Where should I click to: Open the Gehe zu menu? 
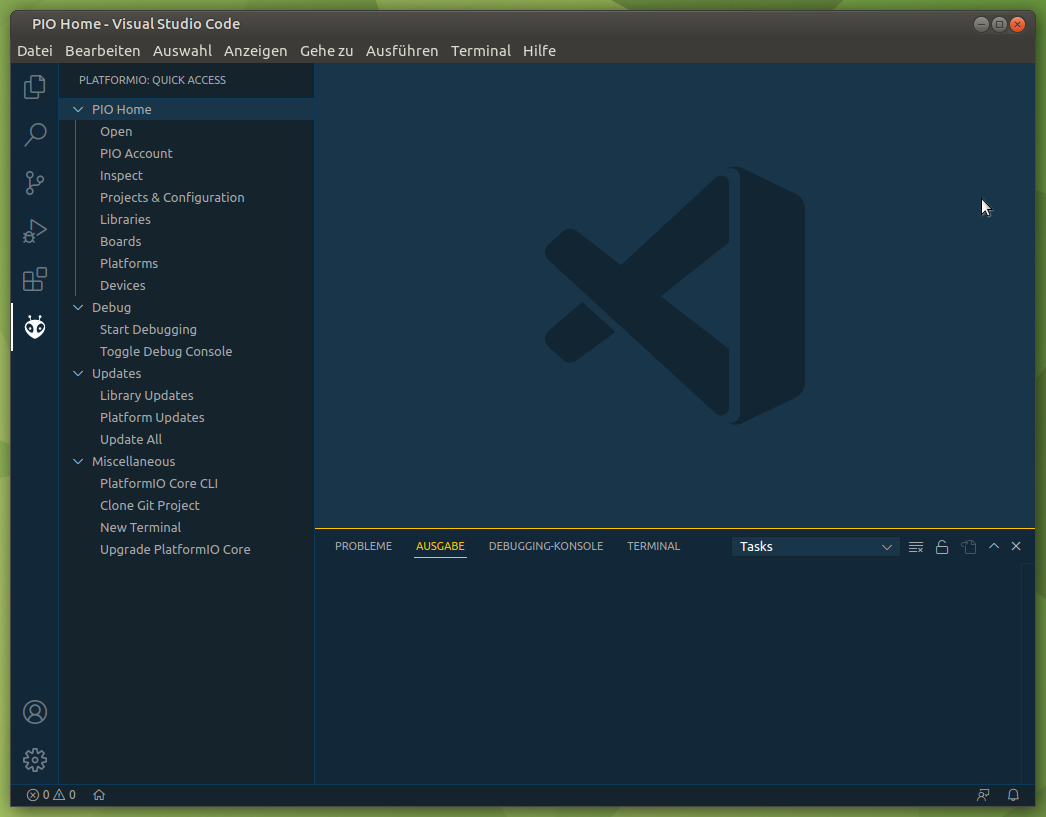tap(326, 51)
